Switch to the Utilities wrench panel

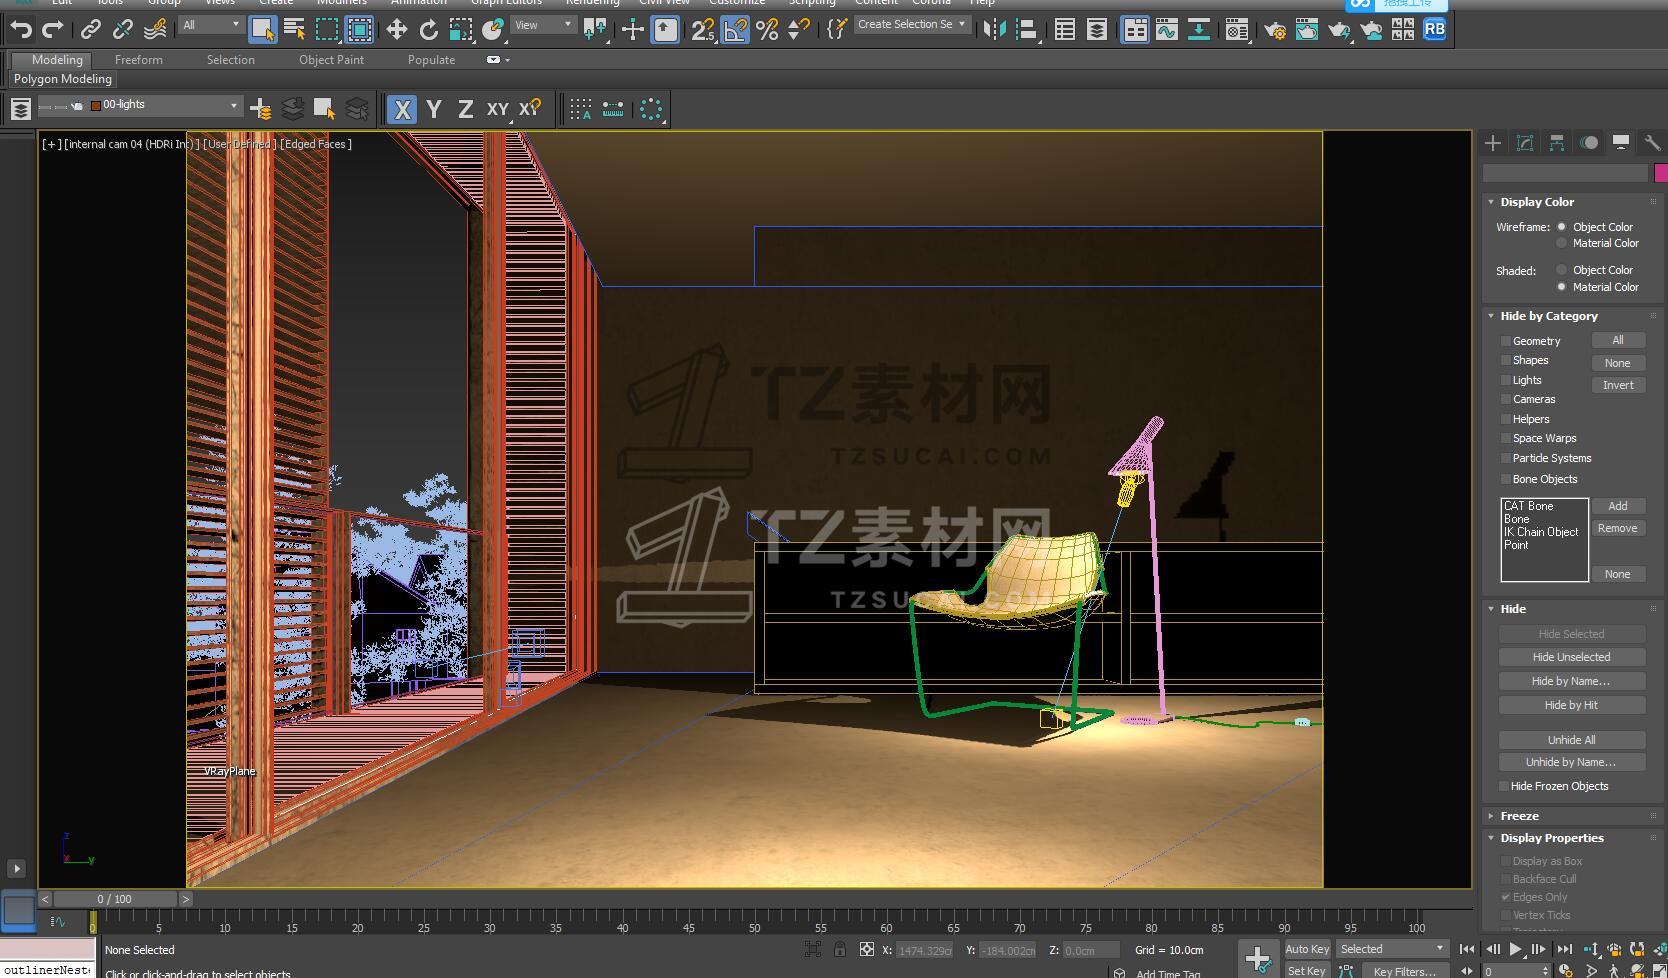[1652, 143]
